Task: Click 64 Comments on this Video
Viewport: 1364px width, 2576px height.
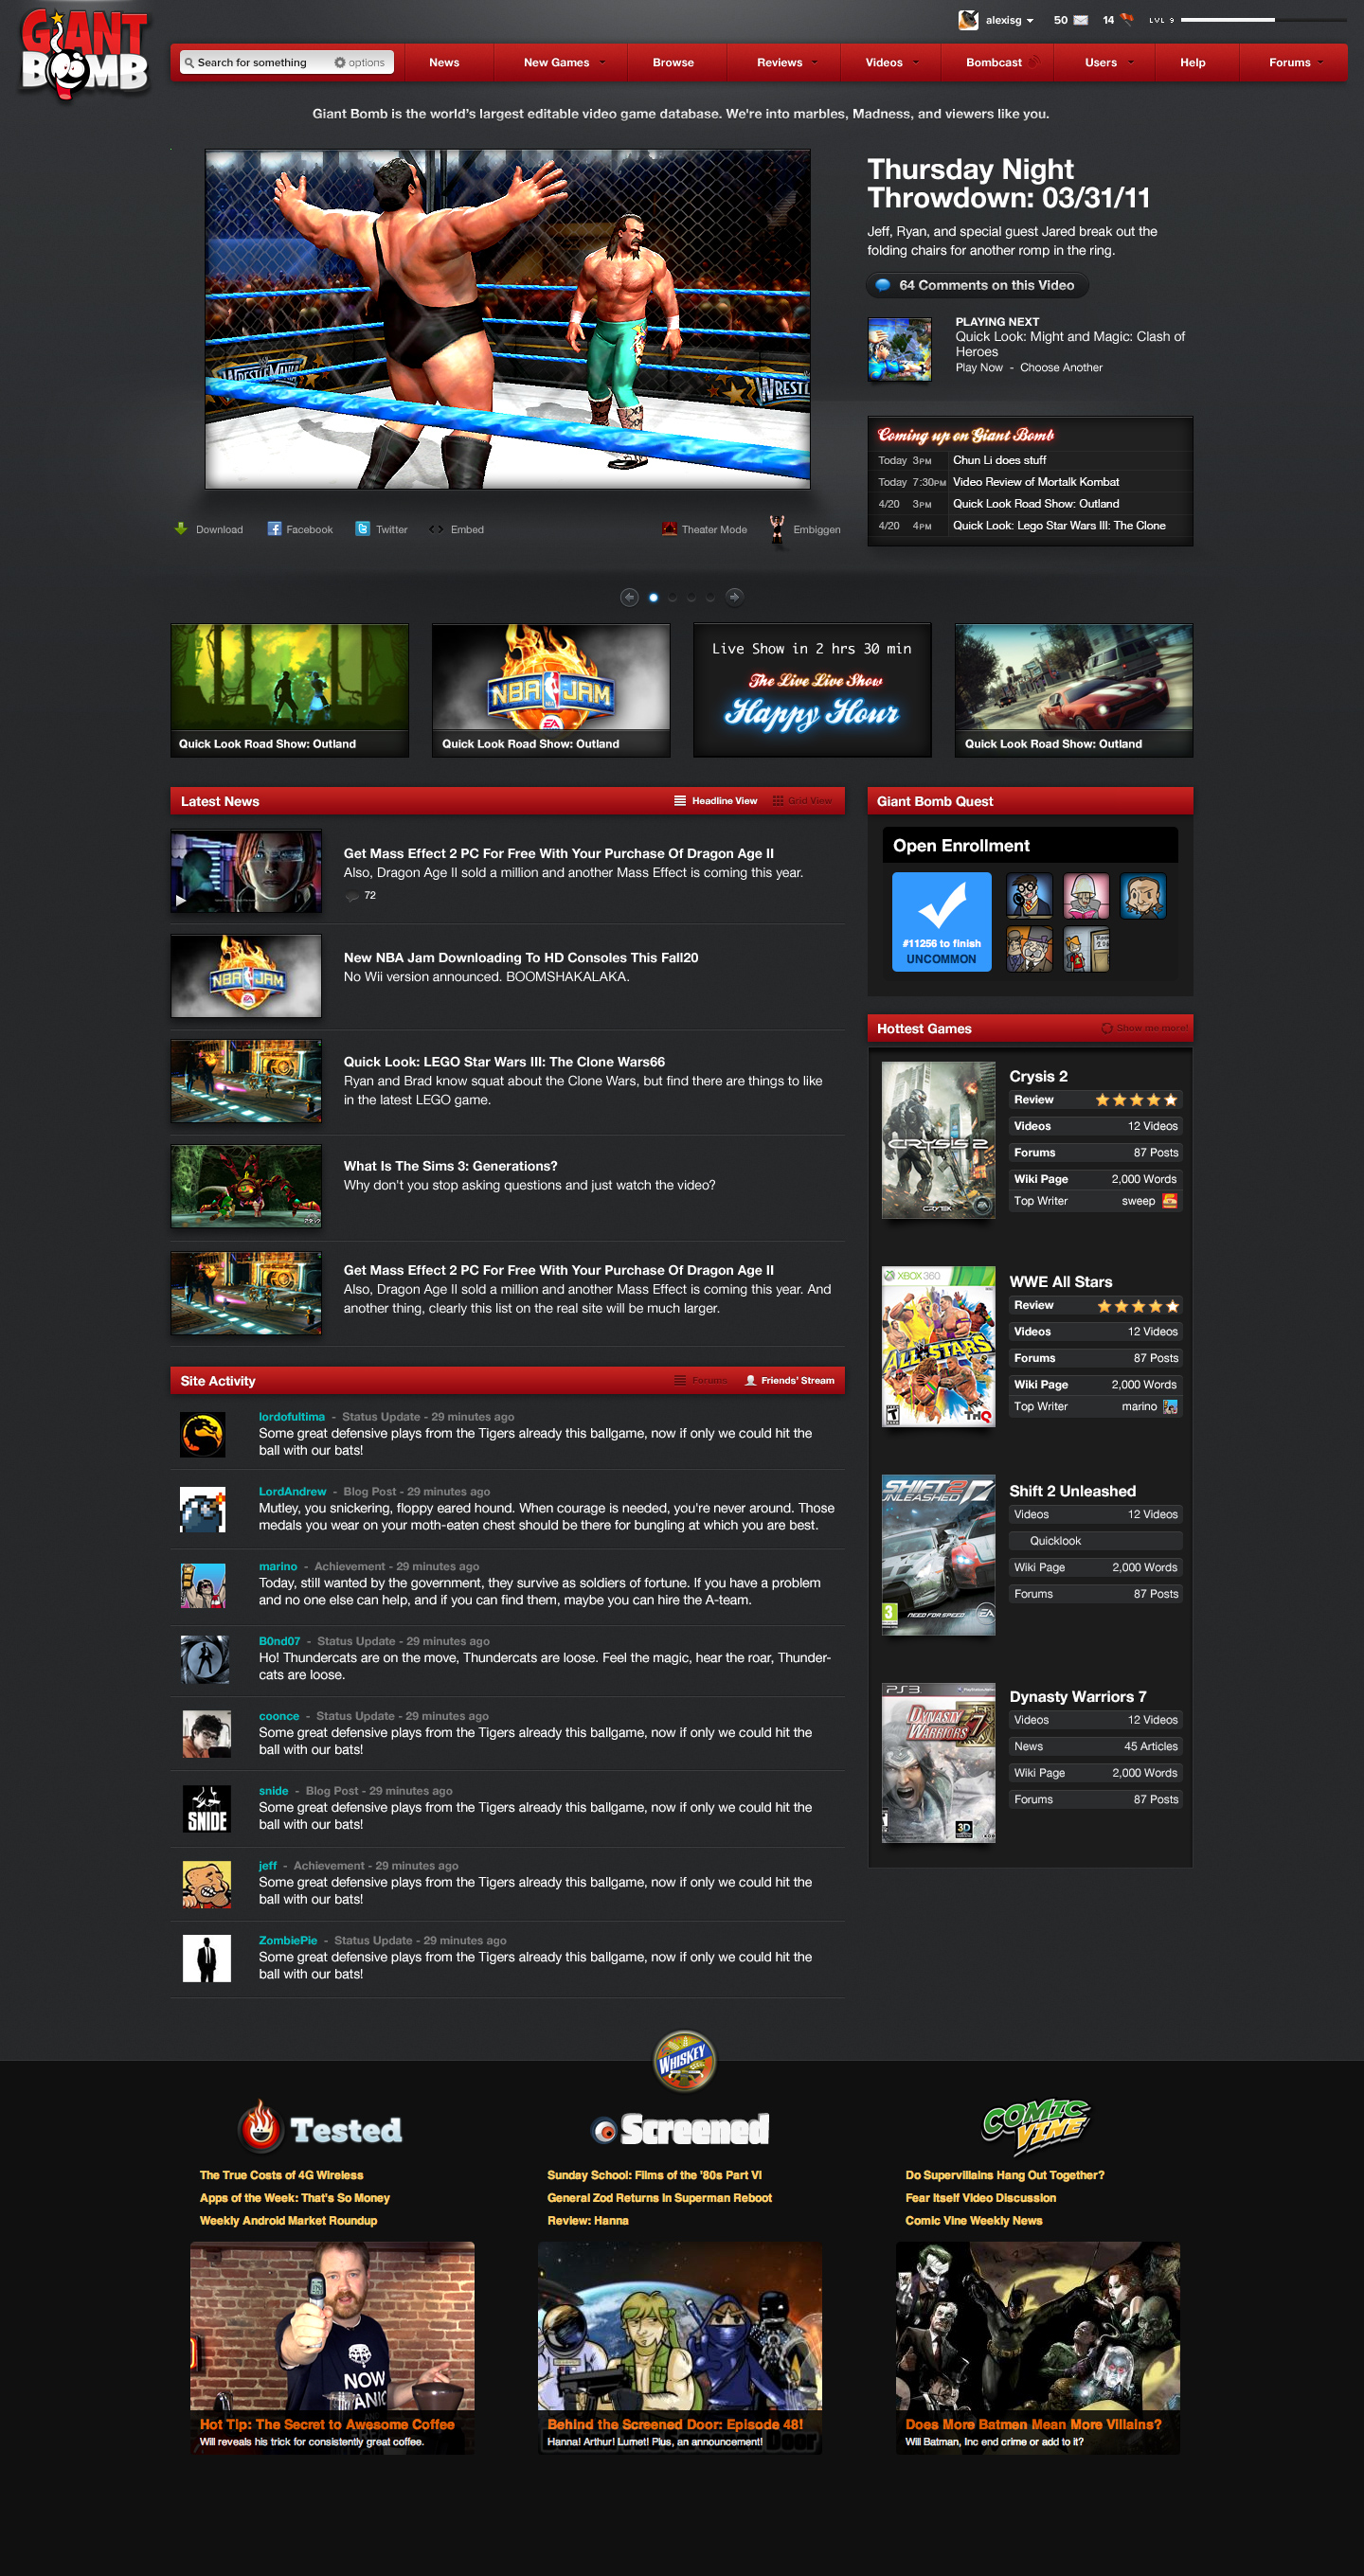Action: pos(977,285)
